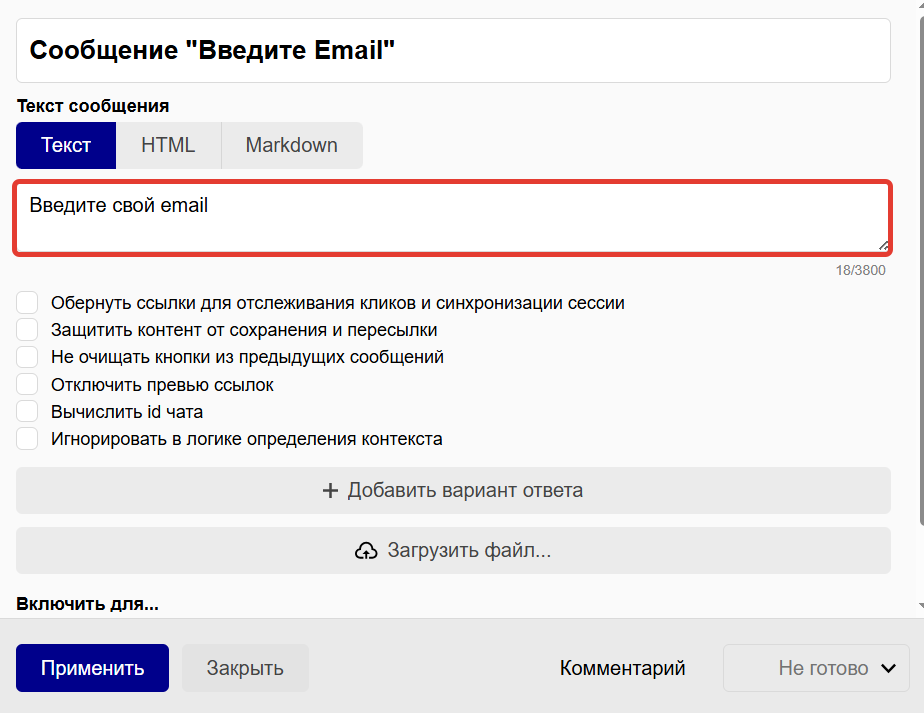Open the "Не готово" status dropdown

815,667
